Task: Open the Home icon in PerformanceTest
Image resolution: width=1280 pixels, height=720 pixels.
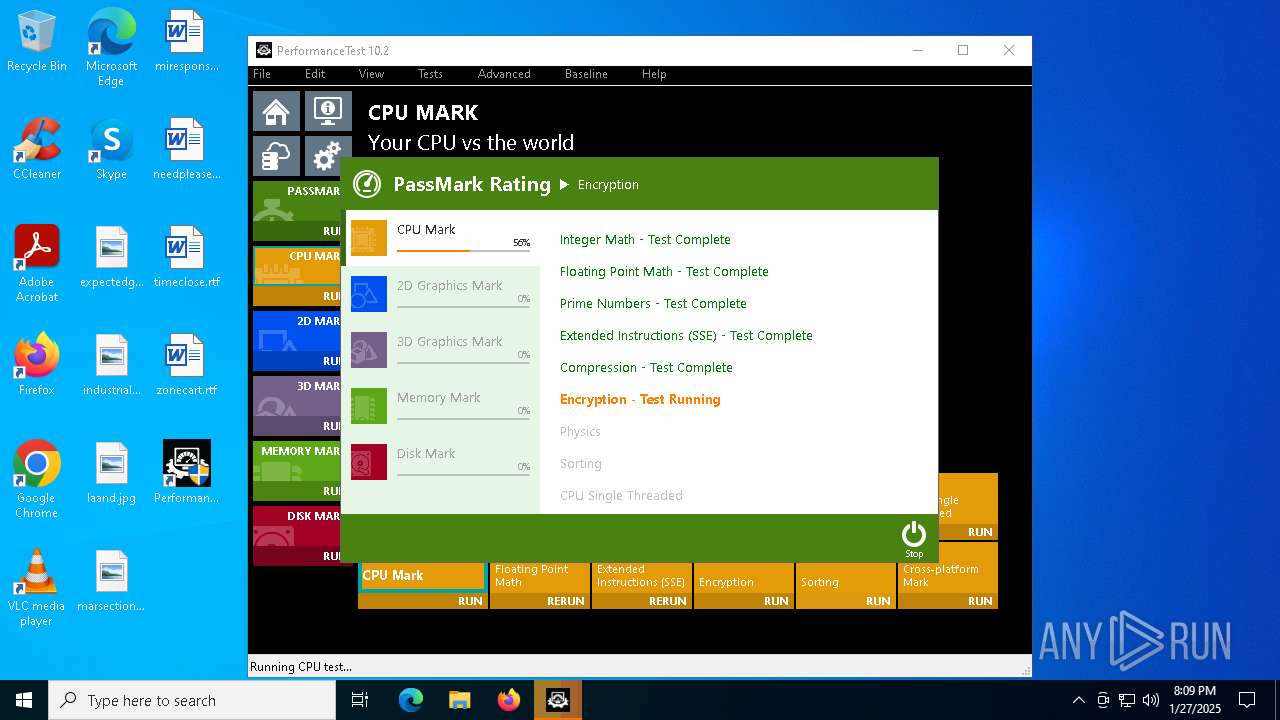Action: tap(276, 111)
